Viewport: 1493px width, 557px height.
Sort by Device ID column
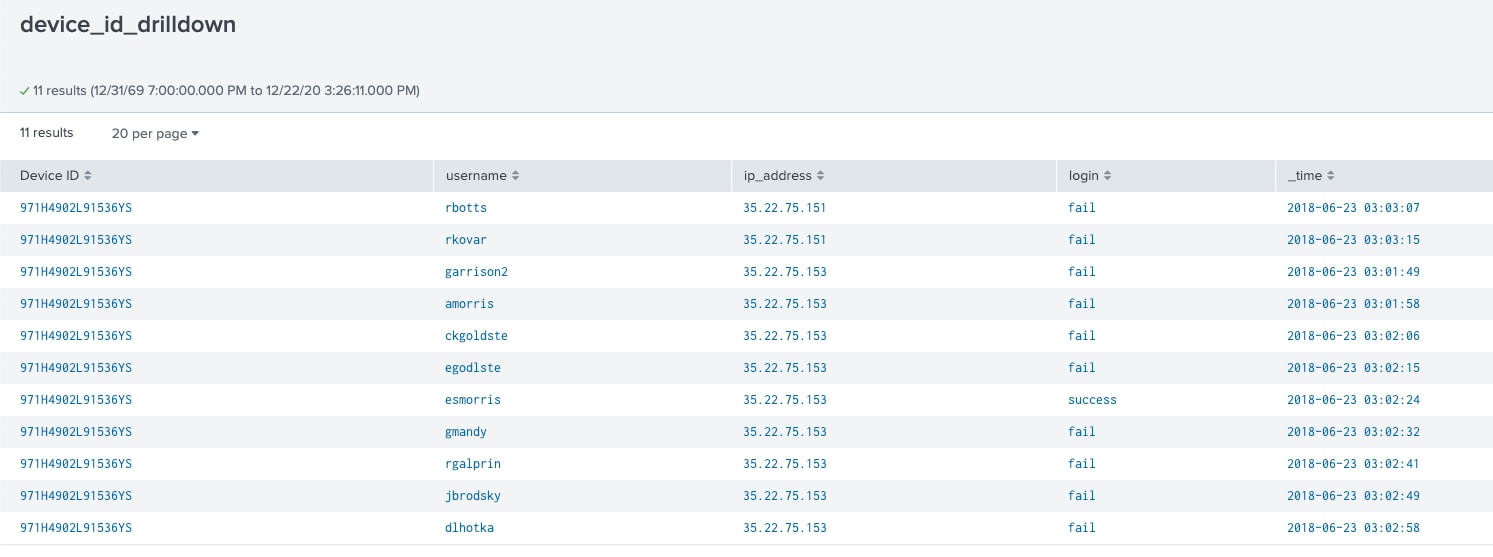pos(56,176)
